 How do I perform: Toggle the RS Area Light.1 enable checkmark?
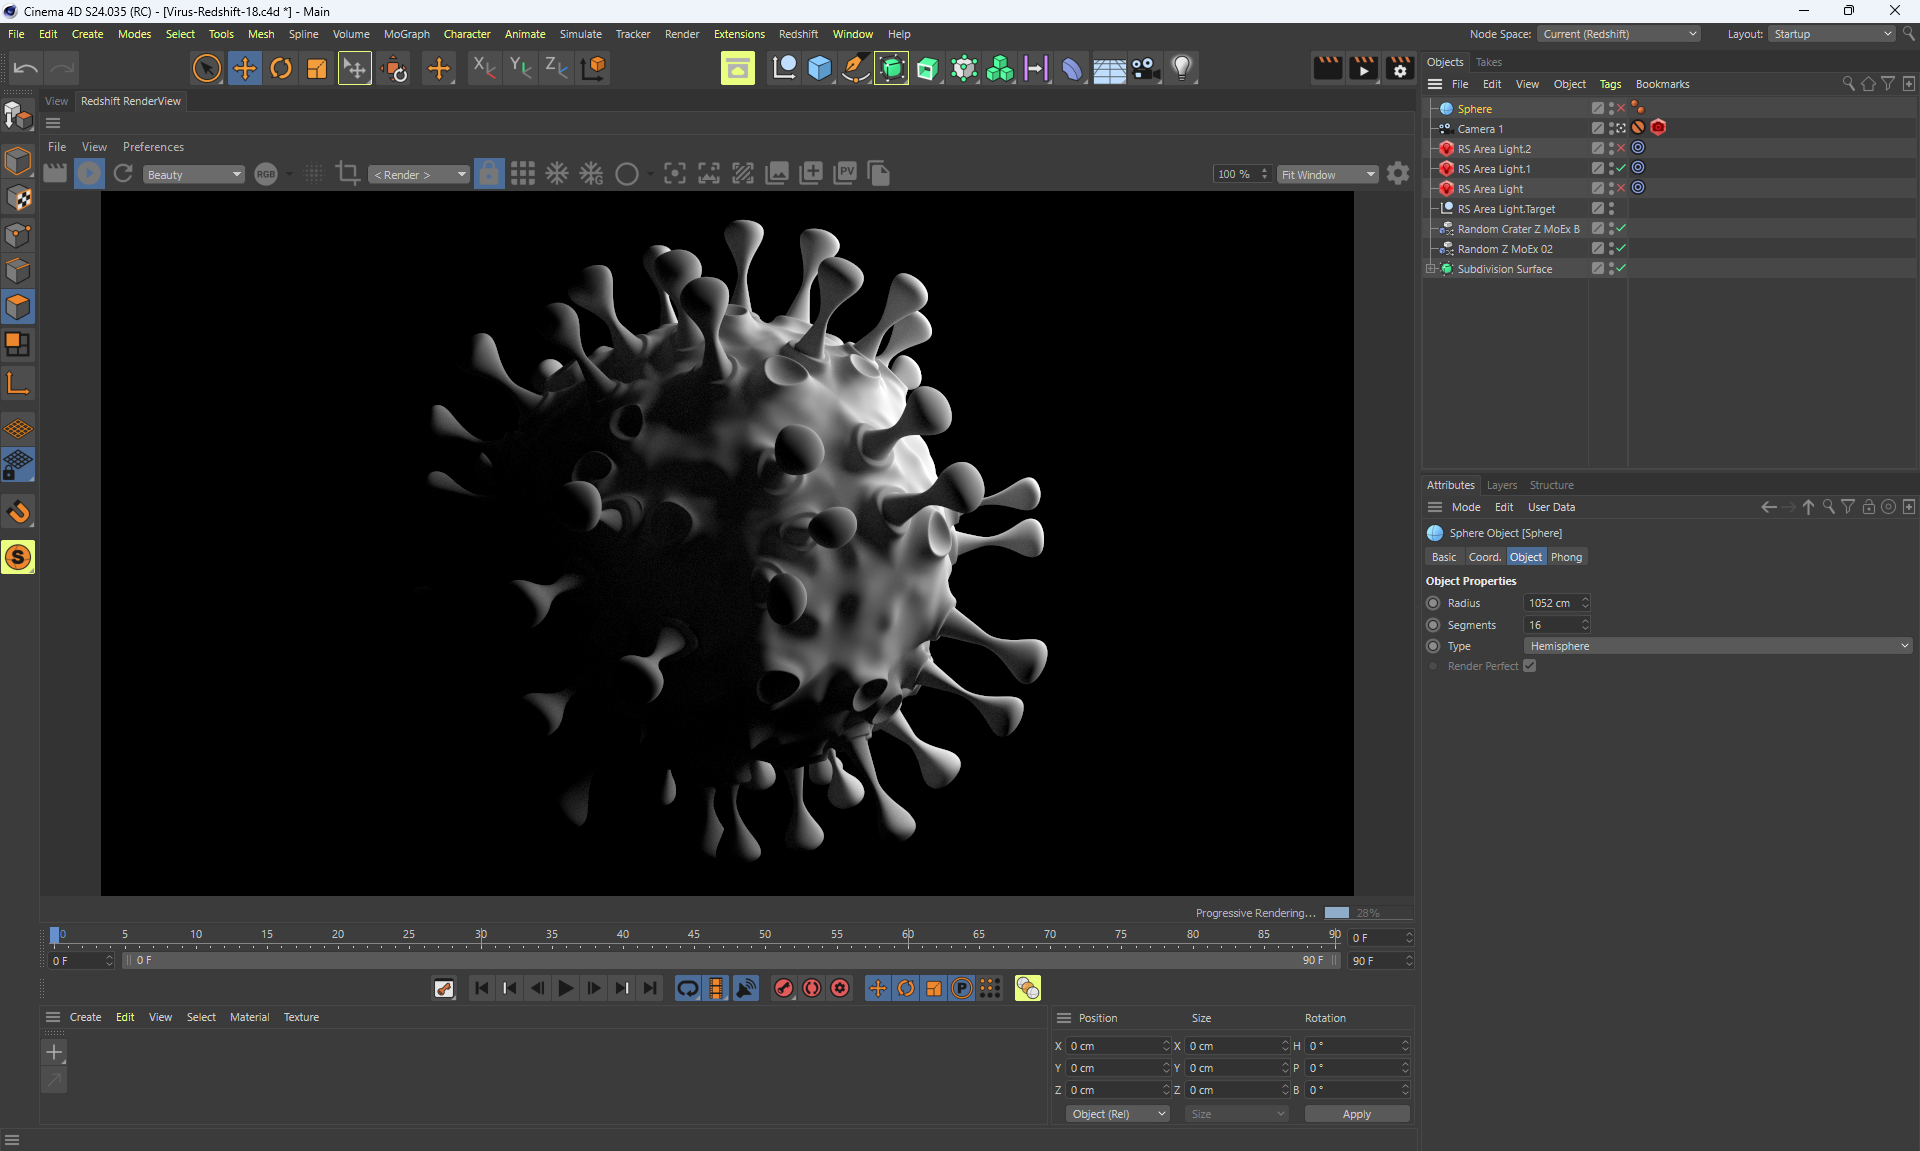1621,168
